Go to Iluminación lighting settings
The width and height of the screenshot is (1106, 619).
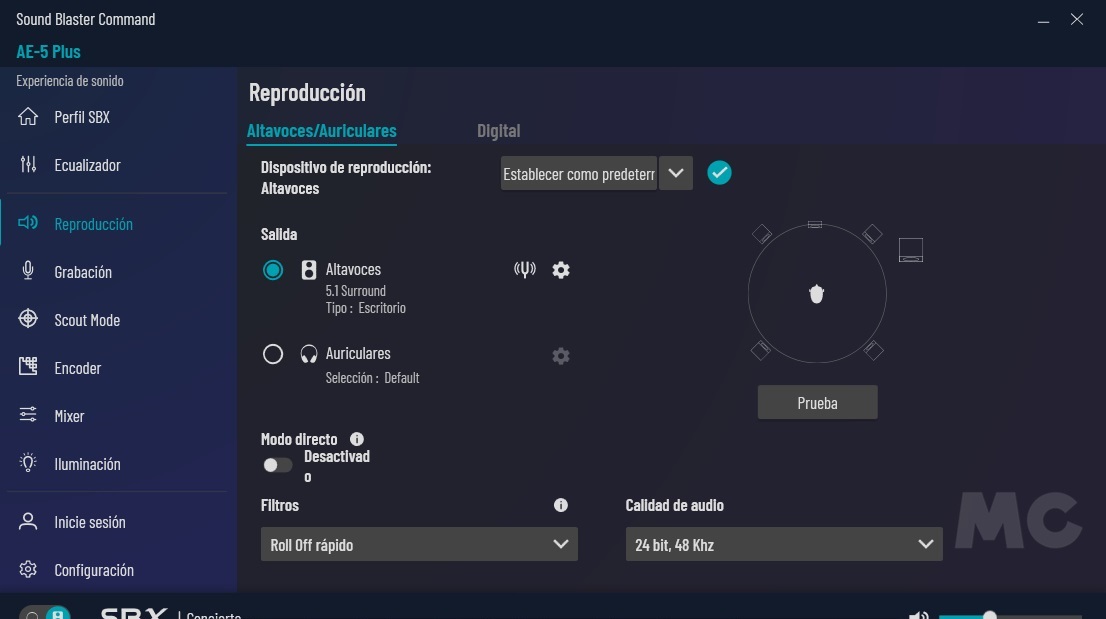(x=87, y=464)
